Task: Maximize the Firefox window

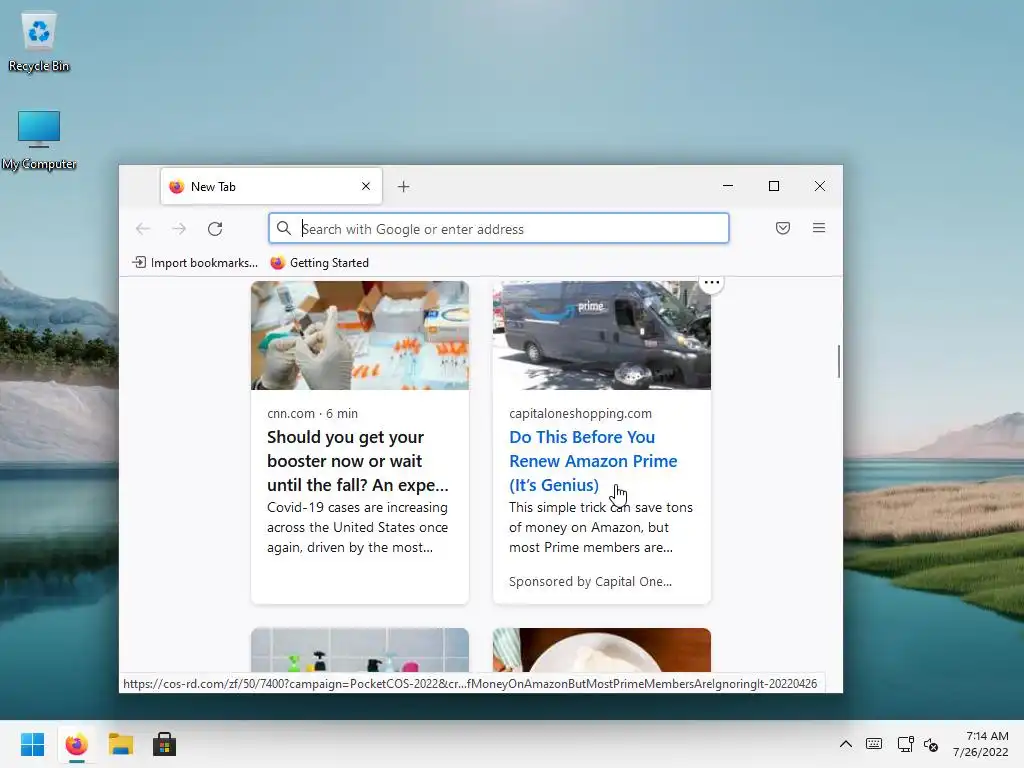Action: tap(774, 186)
